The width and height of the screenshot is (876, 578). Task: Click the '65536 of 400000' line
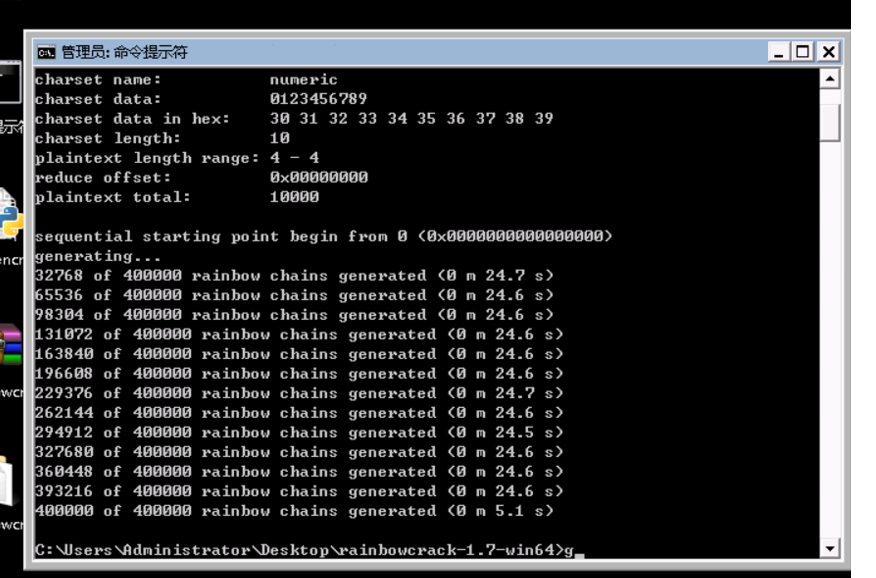tap(294, 295)
